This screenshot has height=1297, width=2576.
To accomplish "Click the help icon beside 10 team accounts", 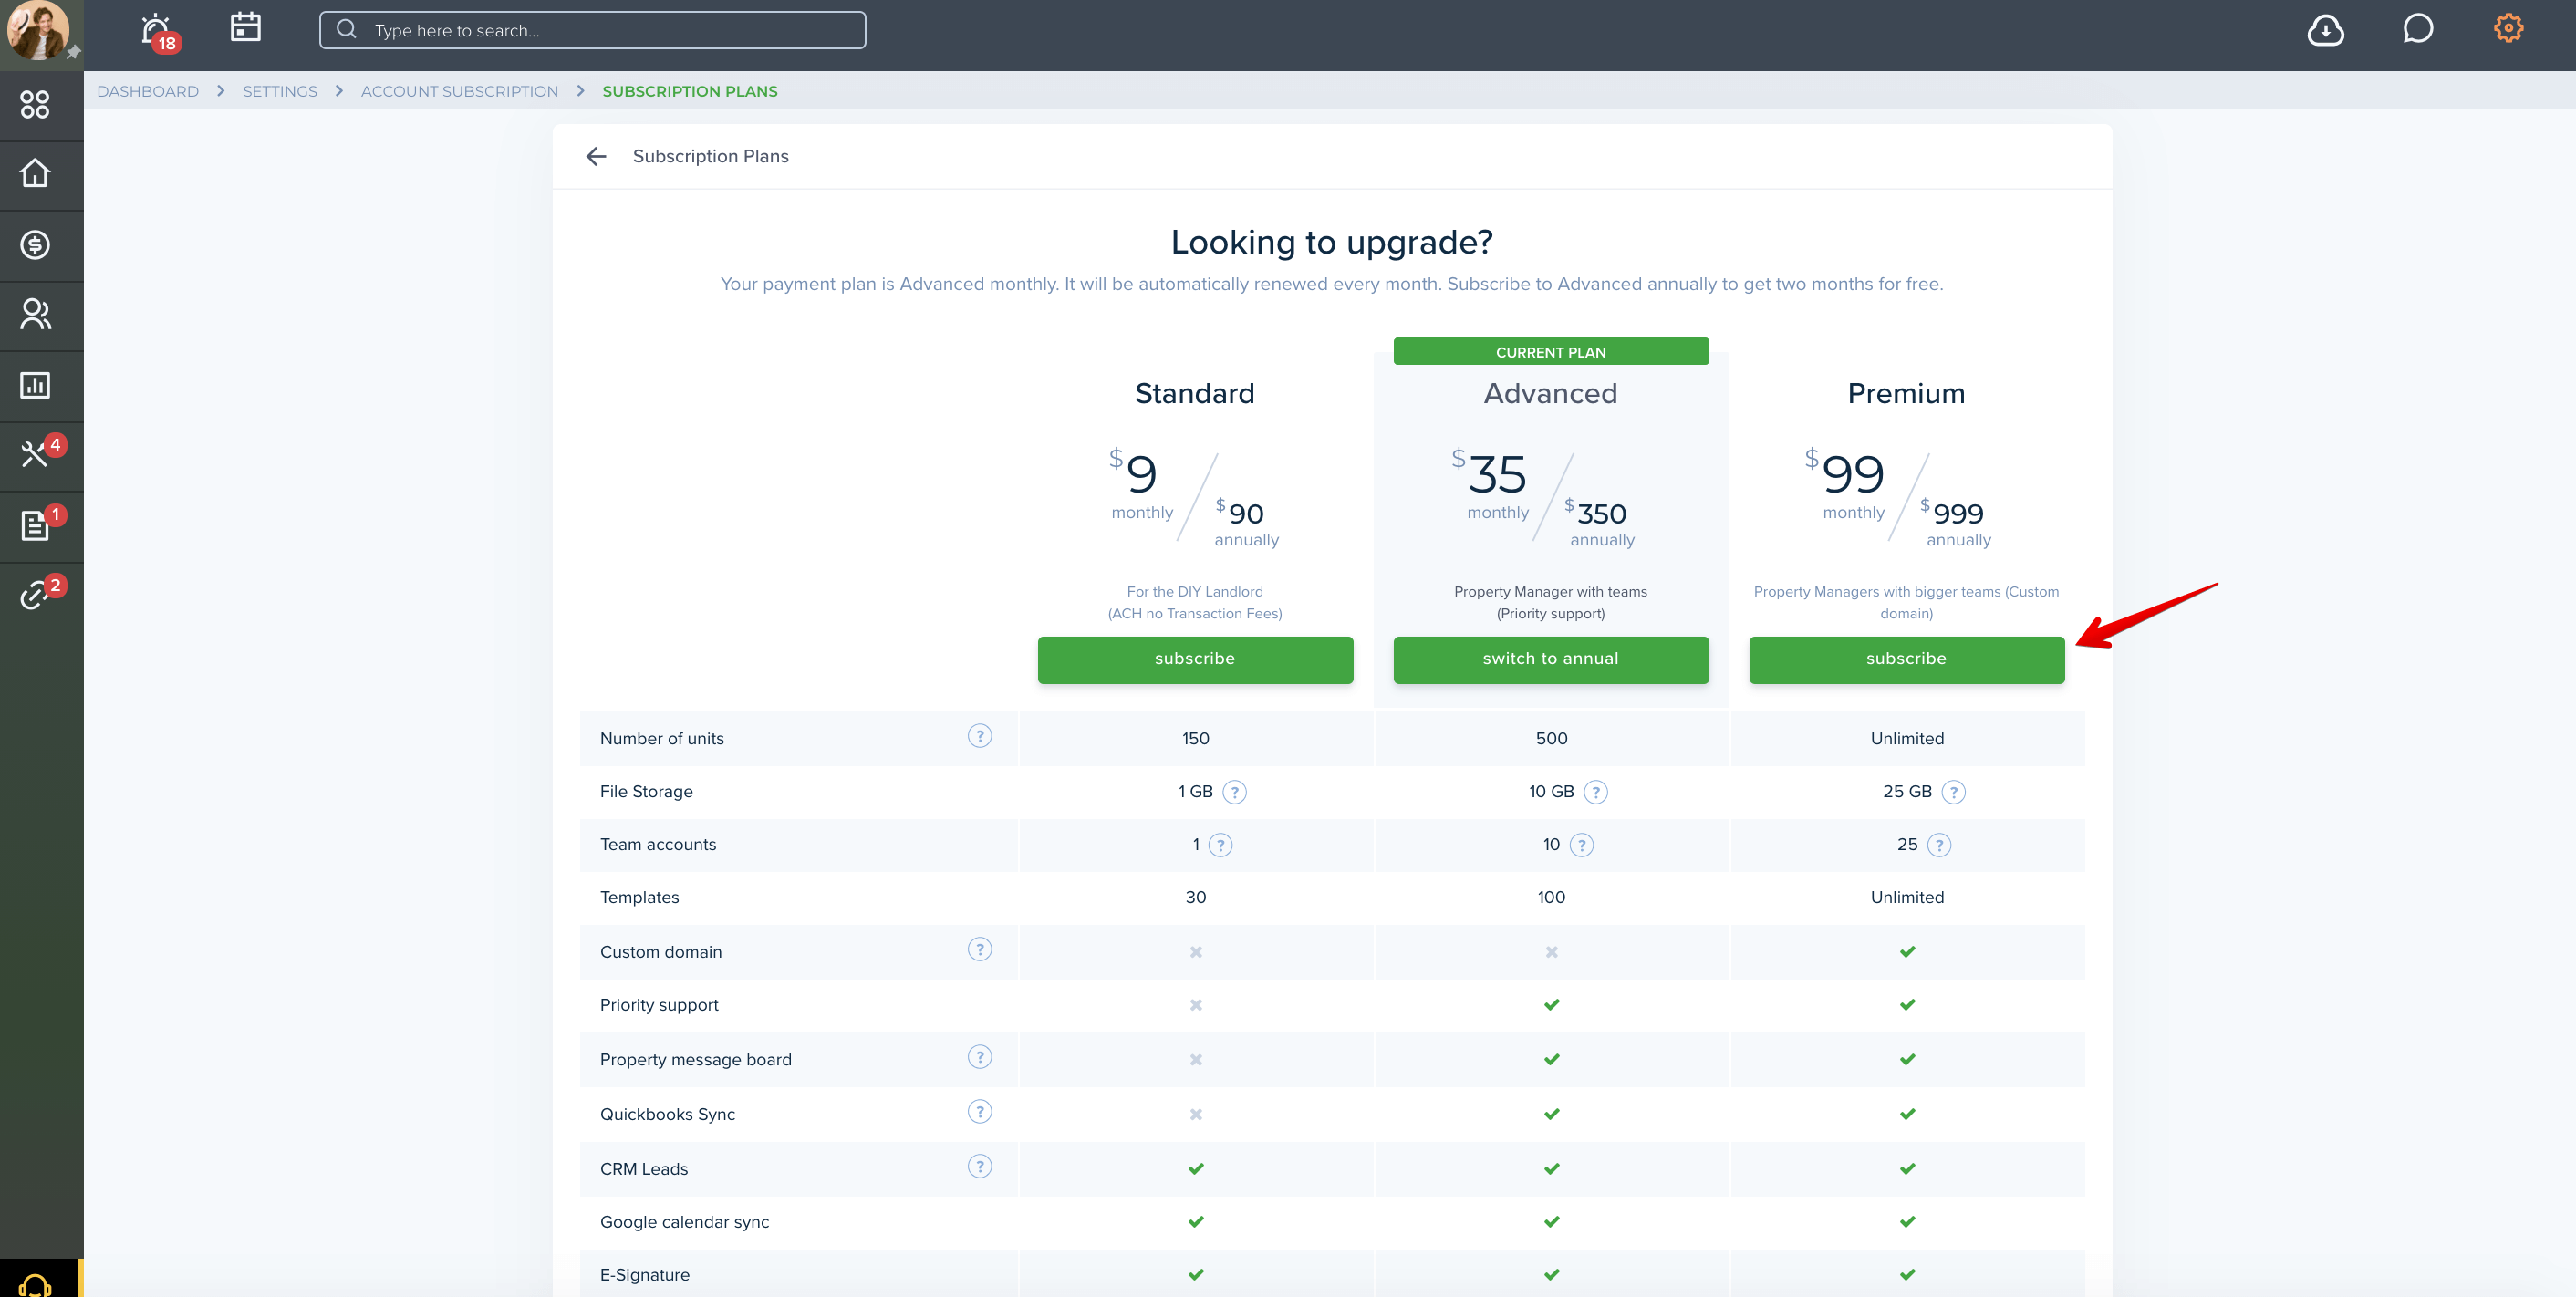I will (x=1581, y=845).
